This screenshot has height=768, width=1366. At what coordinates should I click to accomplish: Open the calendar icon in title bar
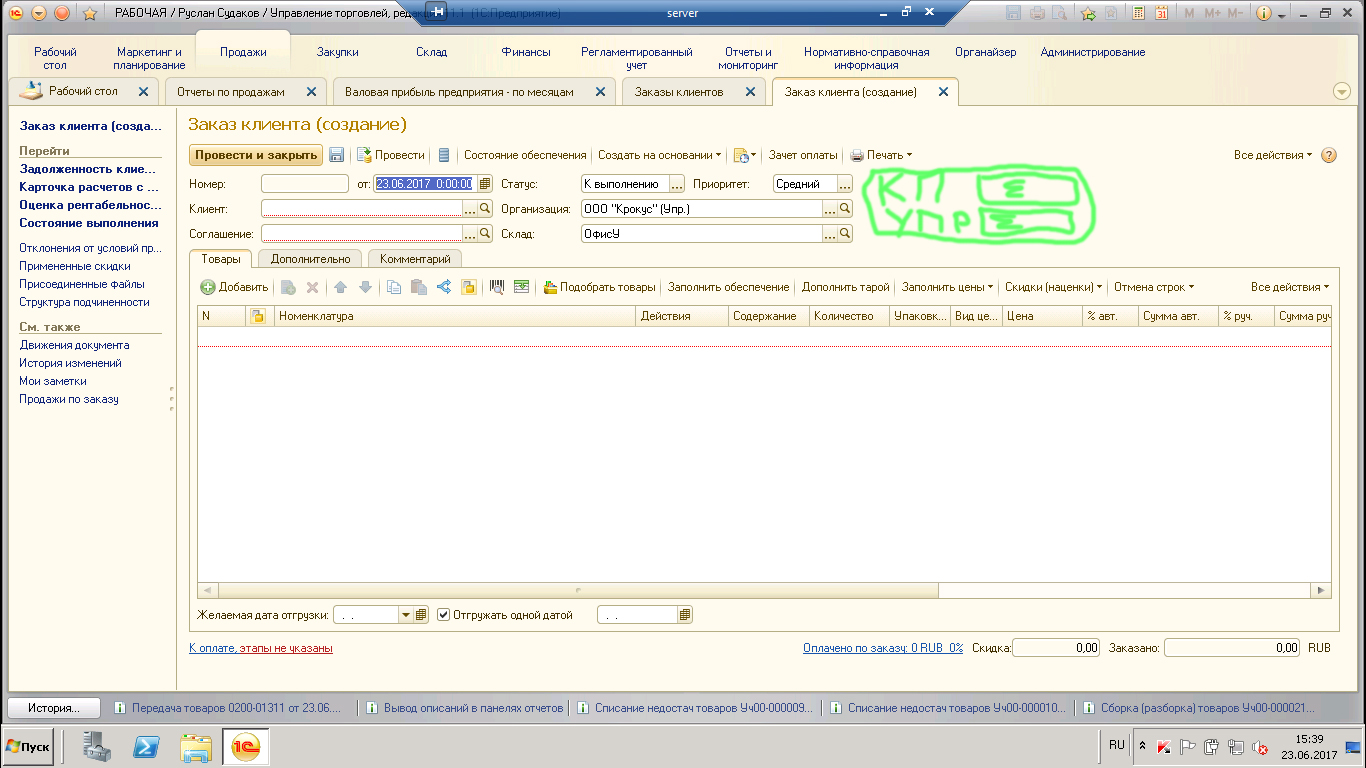1161,13
